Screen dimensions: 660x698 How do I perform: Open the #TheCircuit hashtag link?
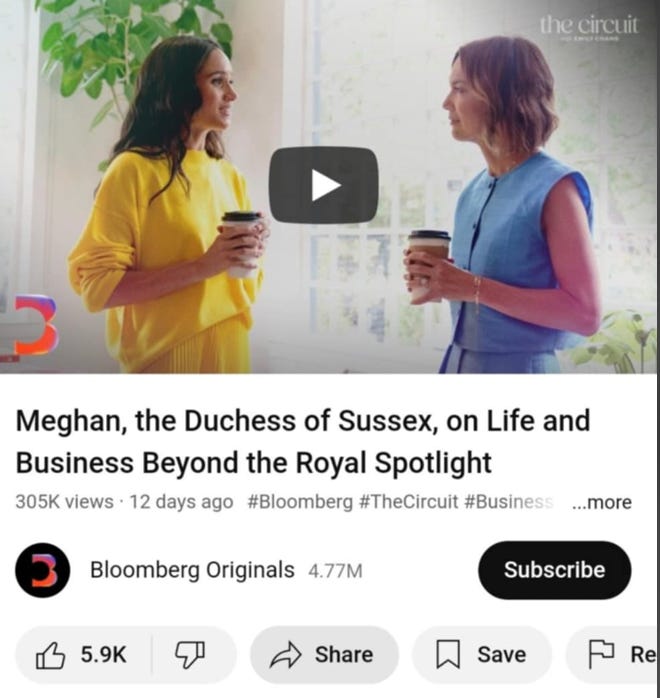[408, 502]
